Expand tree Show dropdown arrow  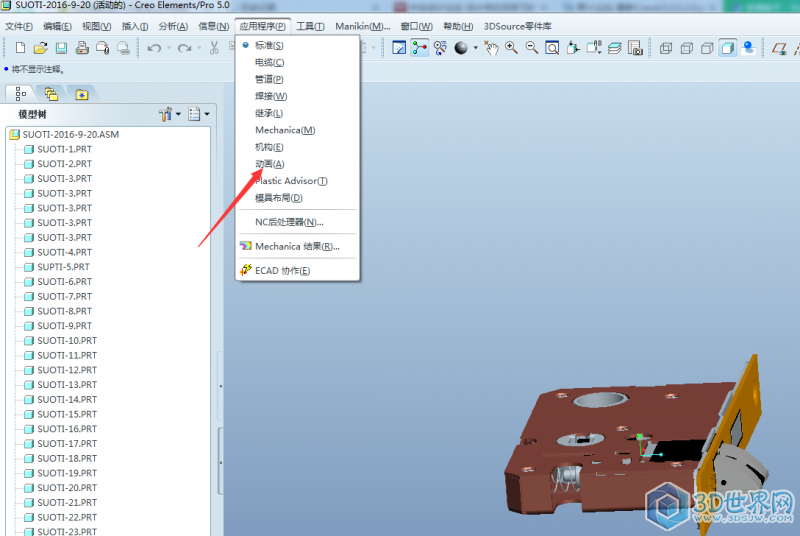[207, 114]
